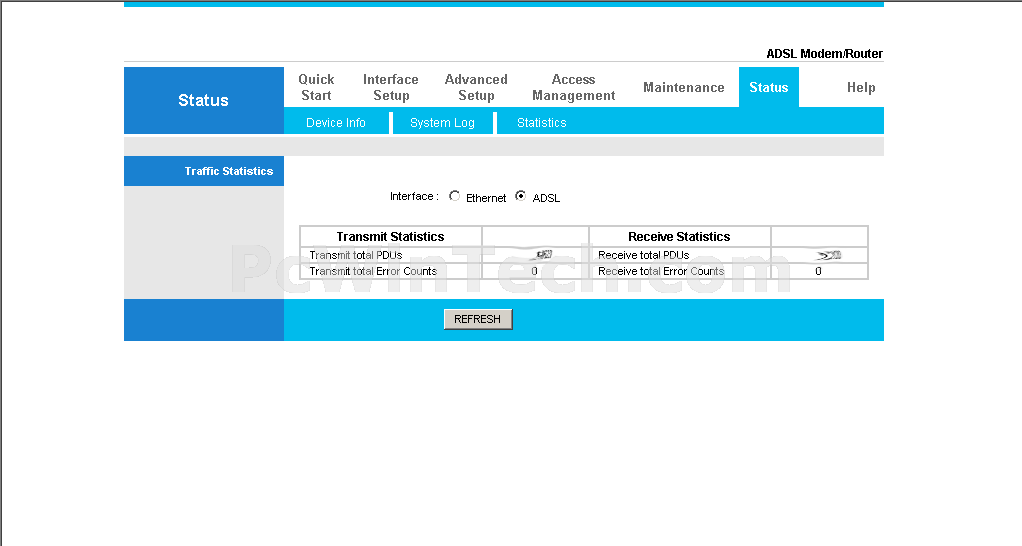
Task: Open the System Log submenu
Action: (442, 122)
